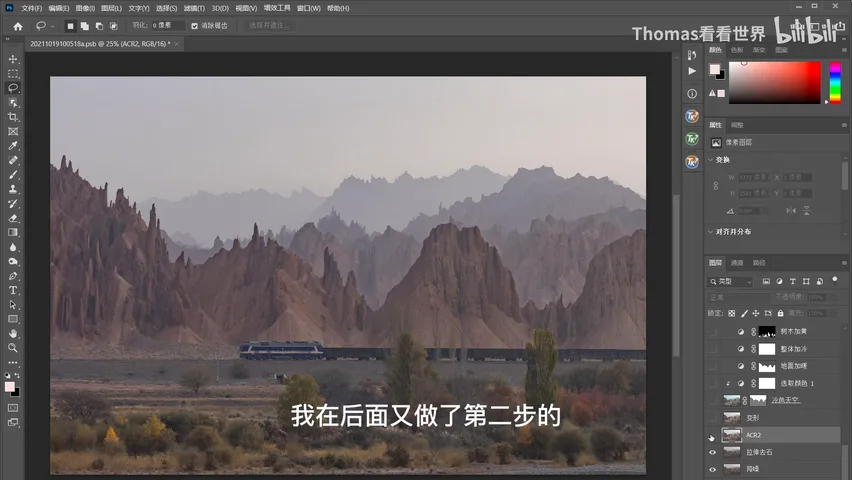Screen dimensions: 852x480
Task: Show the 变形 layer
Action: click(712, 418)
